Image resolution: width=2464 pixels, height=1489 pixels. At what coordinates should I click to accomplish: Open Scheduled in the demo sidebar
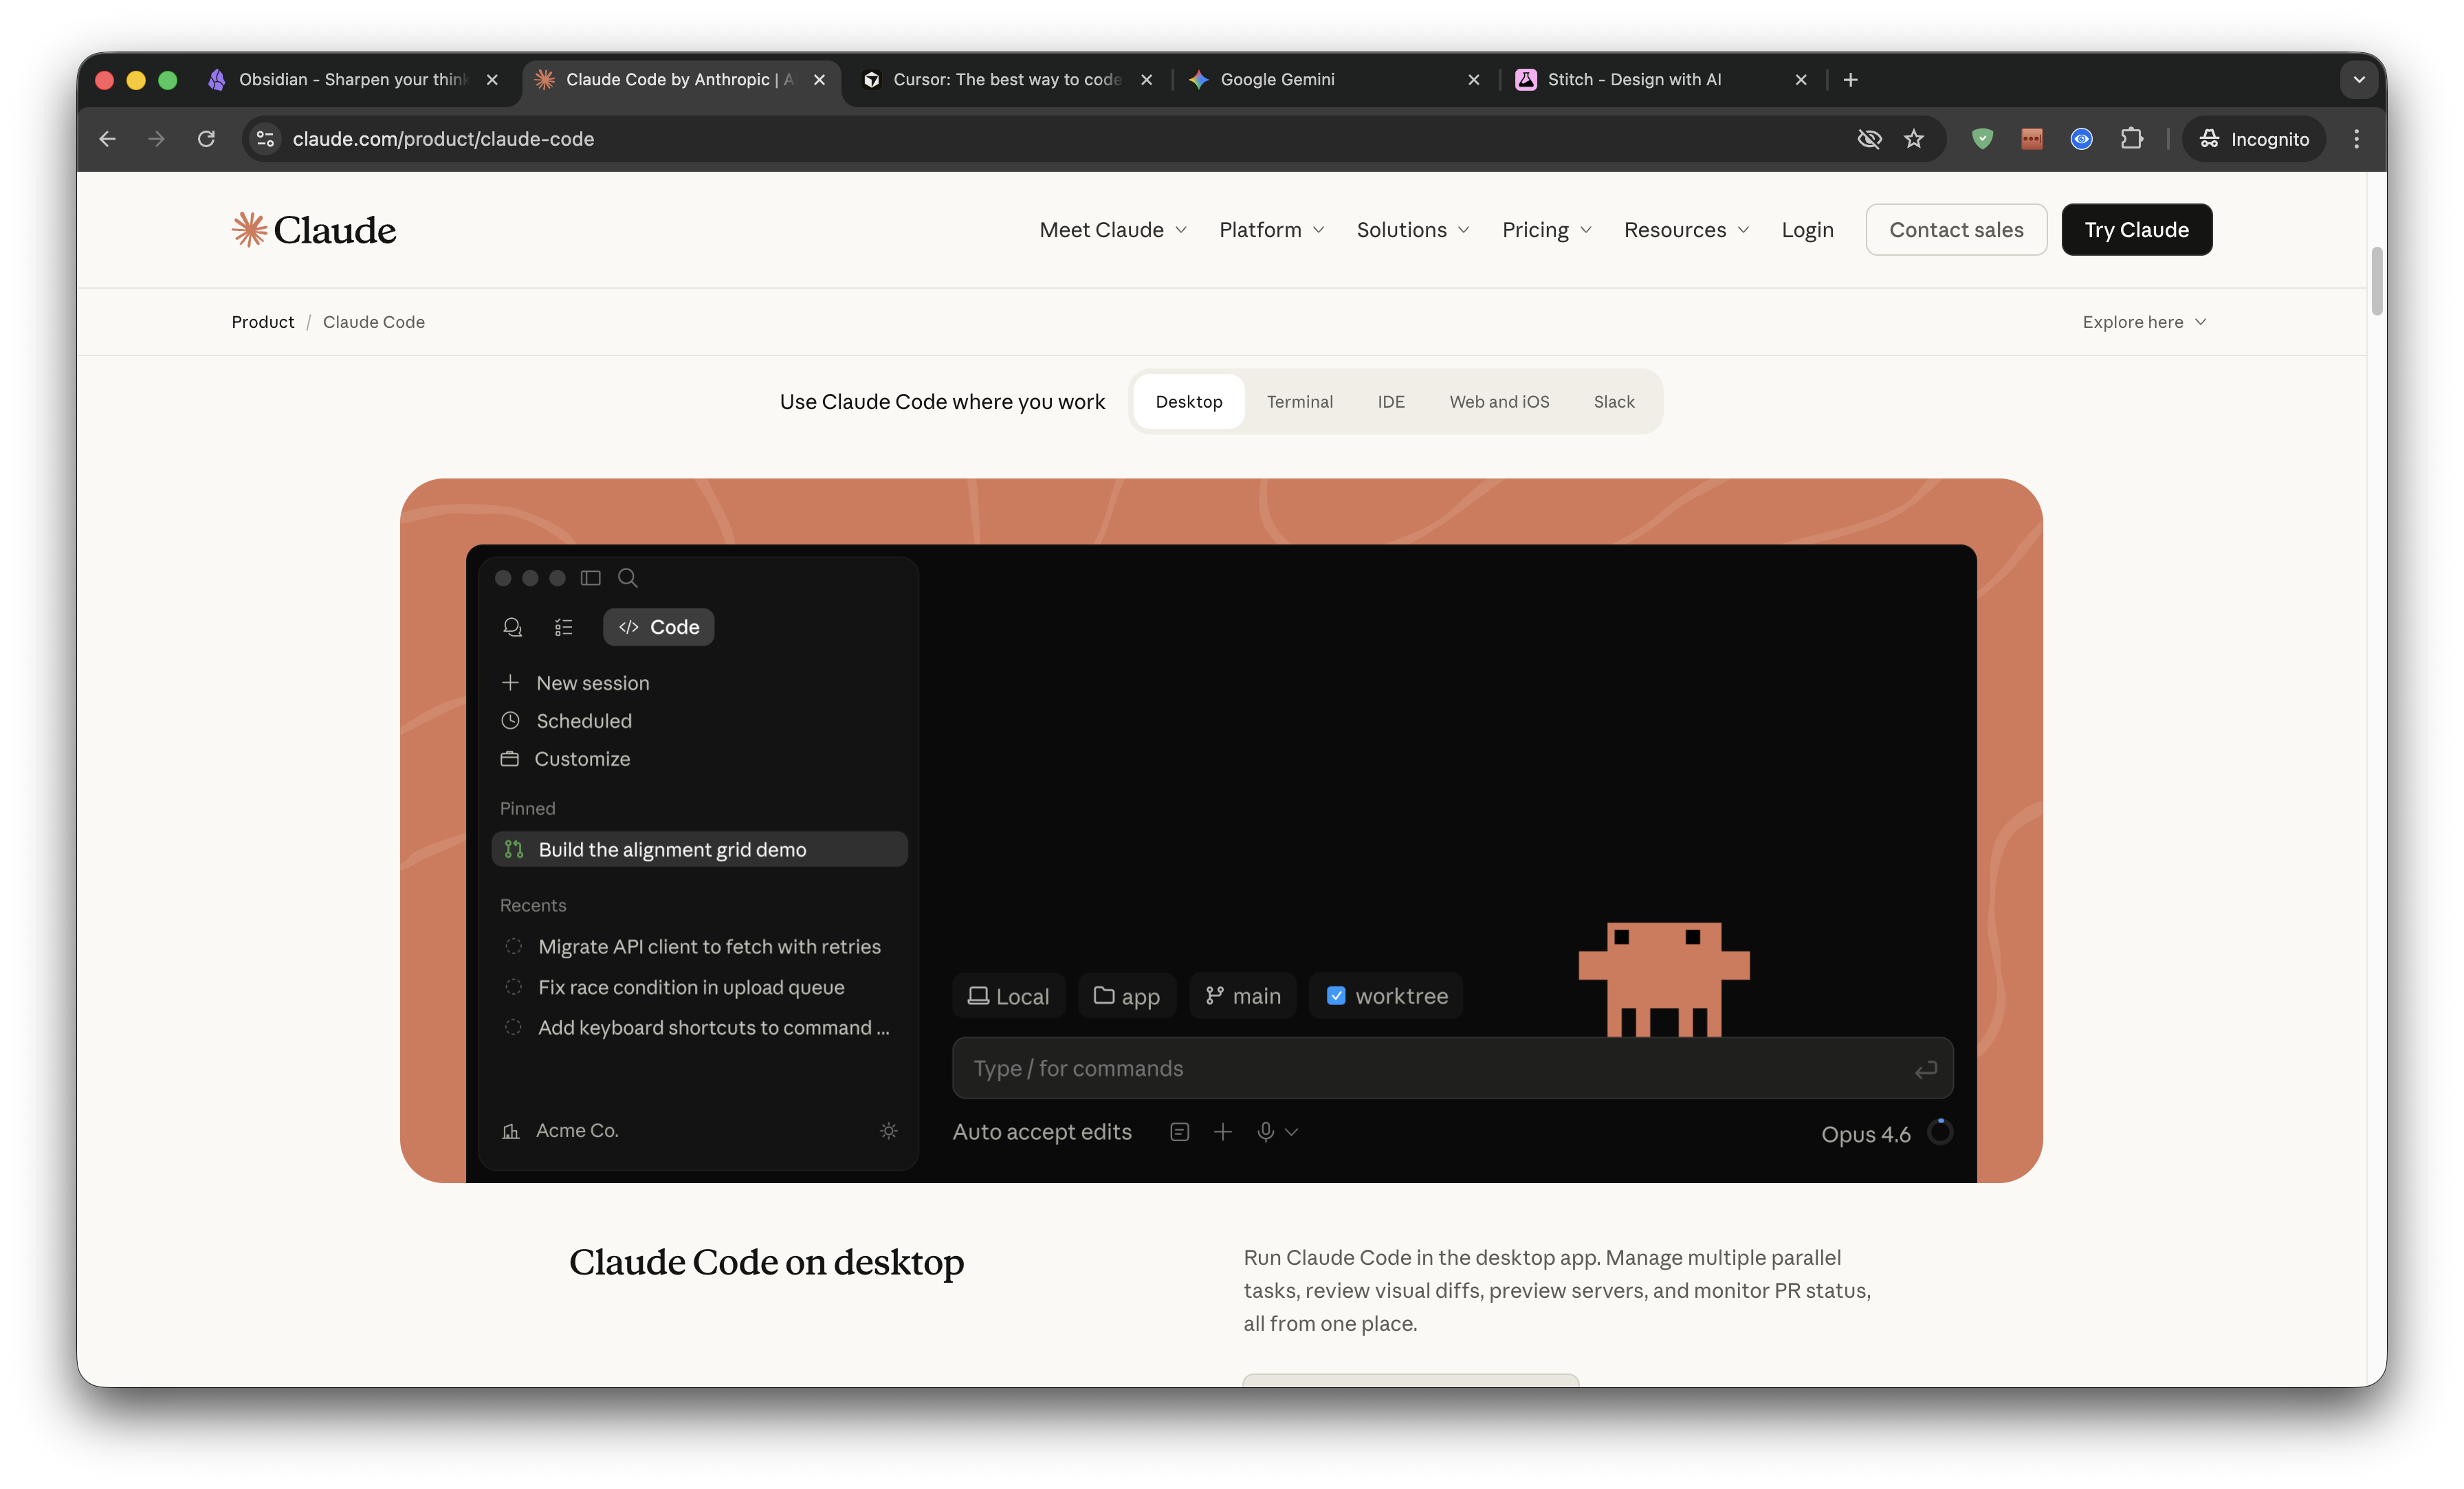coord(567,721)
